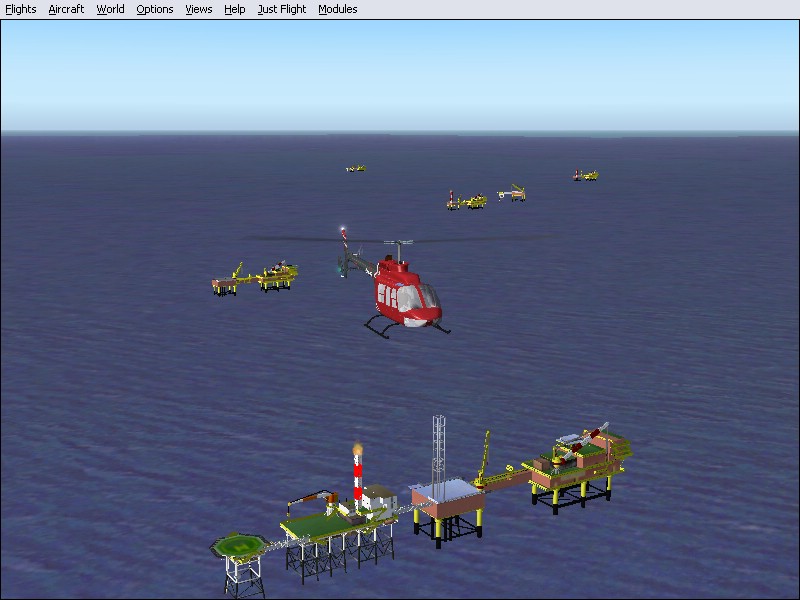Open the Options menu
The width and height of the screenshot is (800, 600).
(x=155, y=9)
